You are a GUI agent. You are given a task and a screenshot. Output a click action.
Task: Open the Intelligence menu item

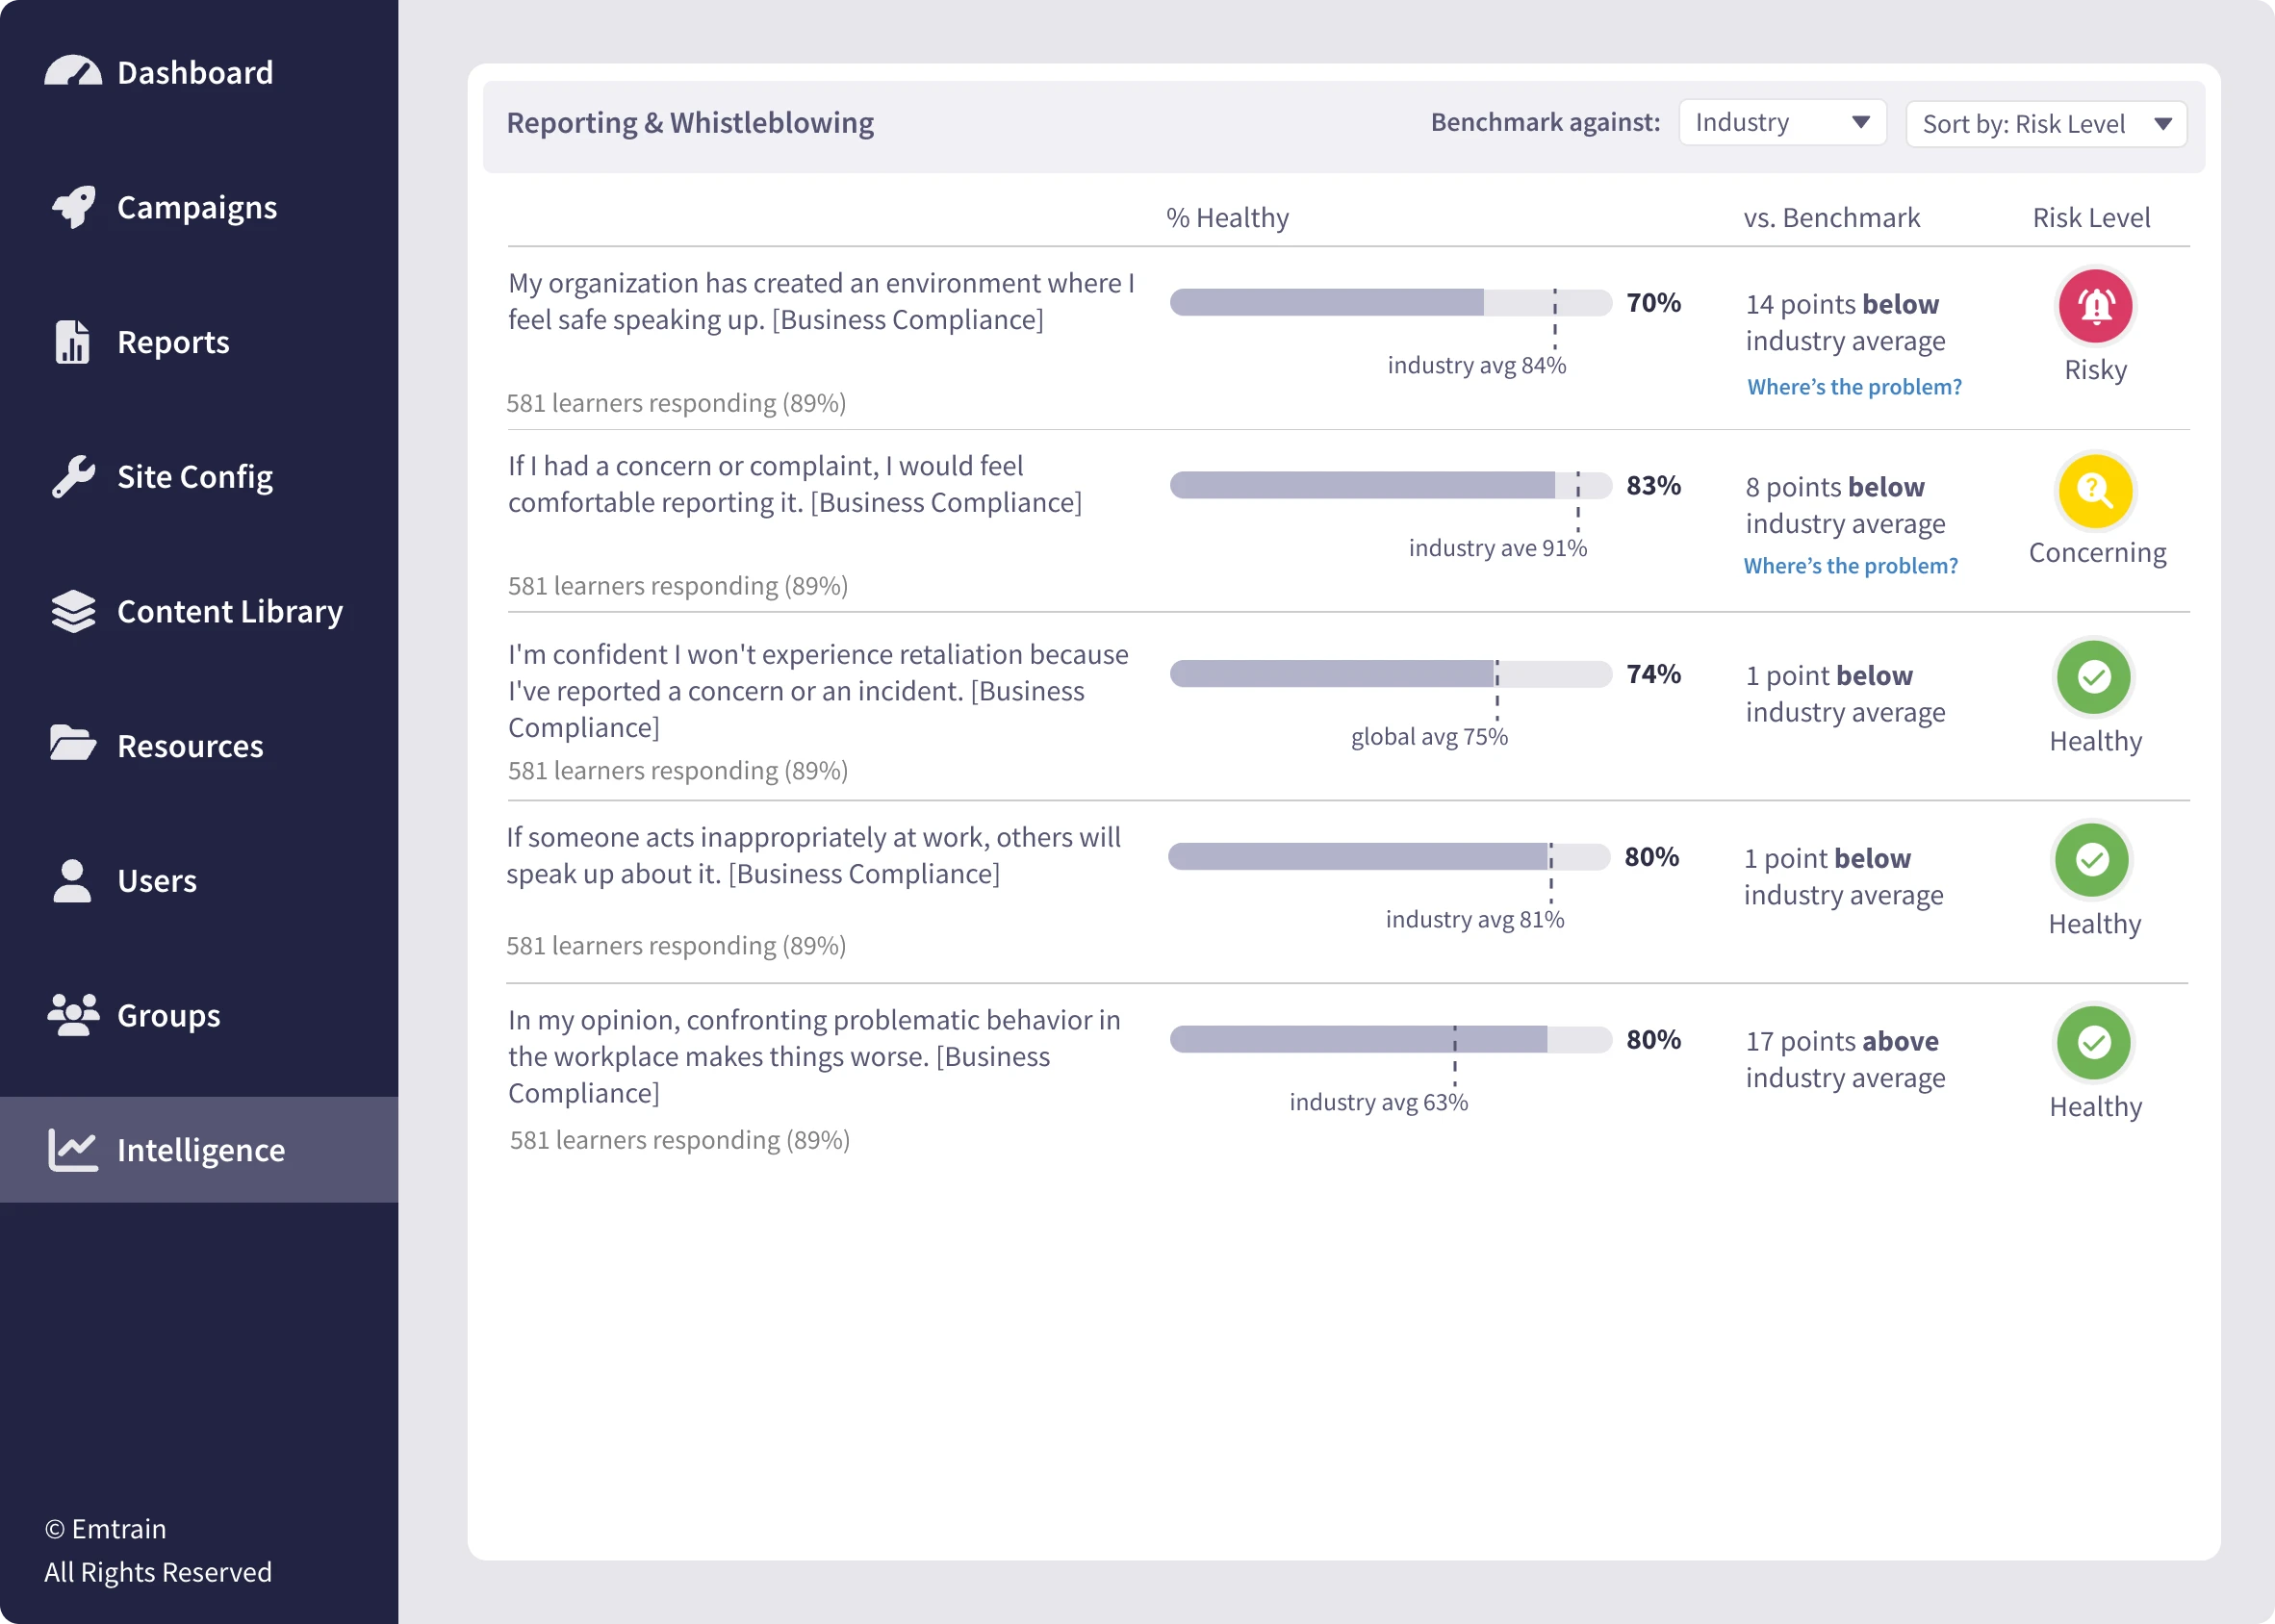point(200,1150)
